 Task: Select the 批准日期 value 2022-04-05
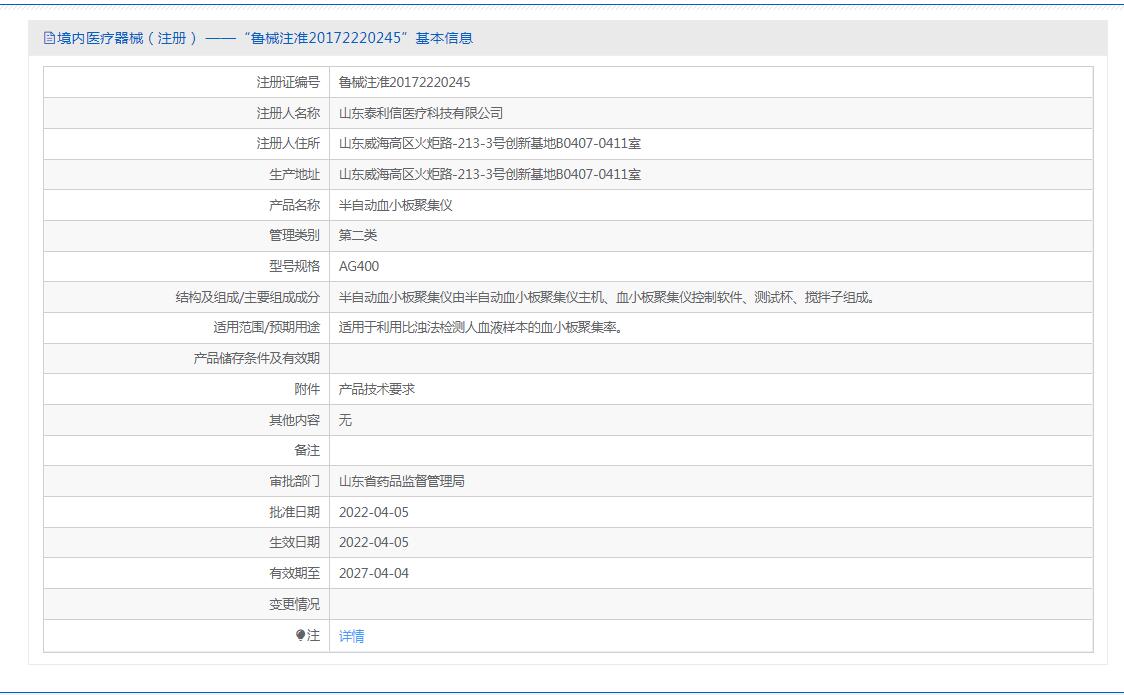(373, 512)
